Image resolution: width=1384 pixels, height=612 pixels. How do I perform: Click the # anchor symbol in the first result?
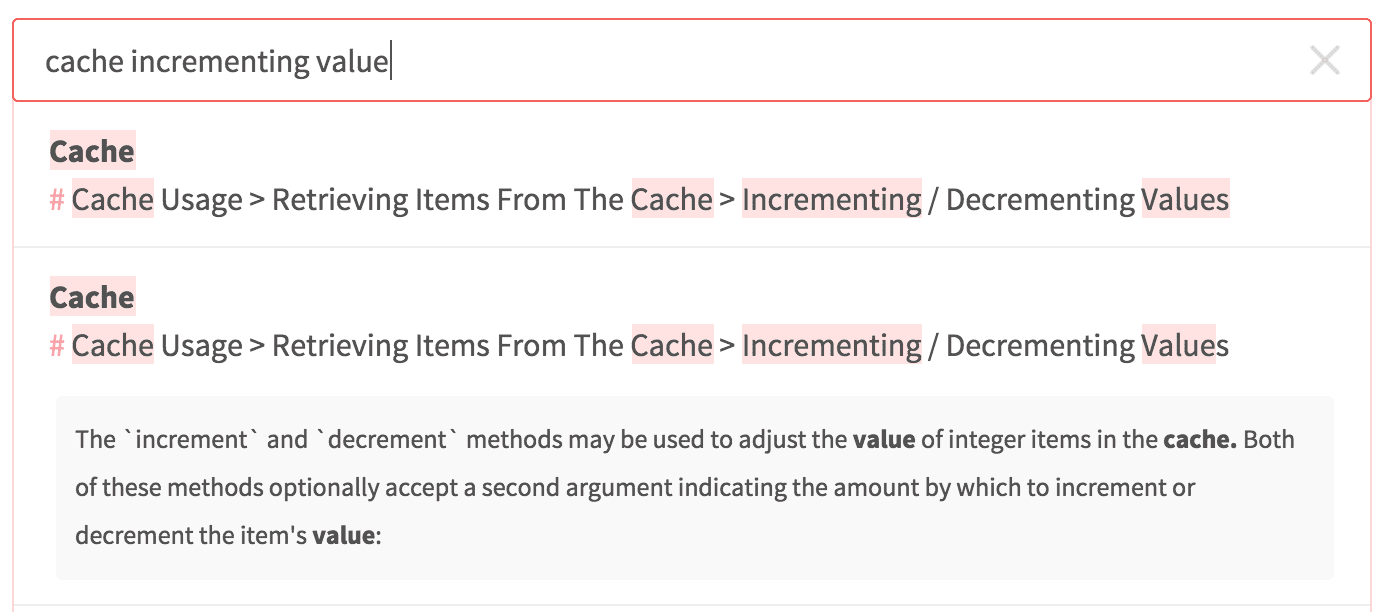tap(57, 200)
